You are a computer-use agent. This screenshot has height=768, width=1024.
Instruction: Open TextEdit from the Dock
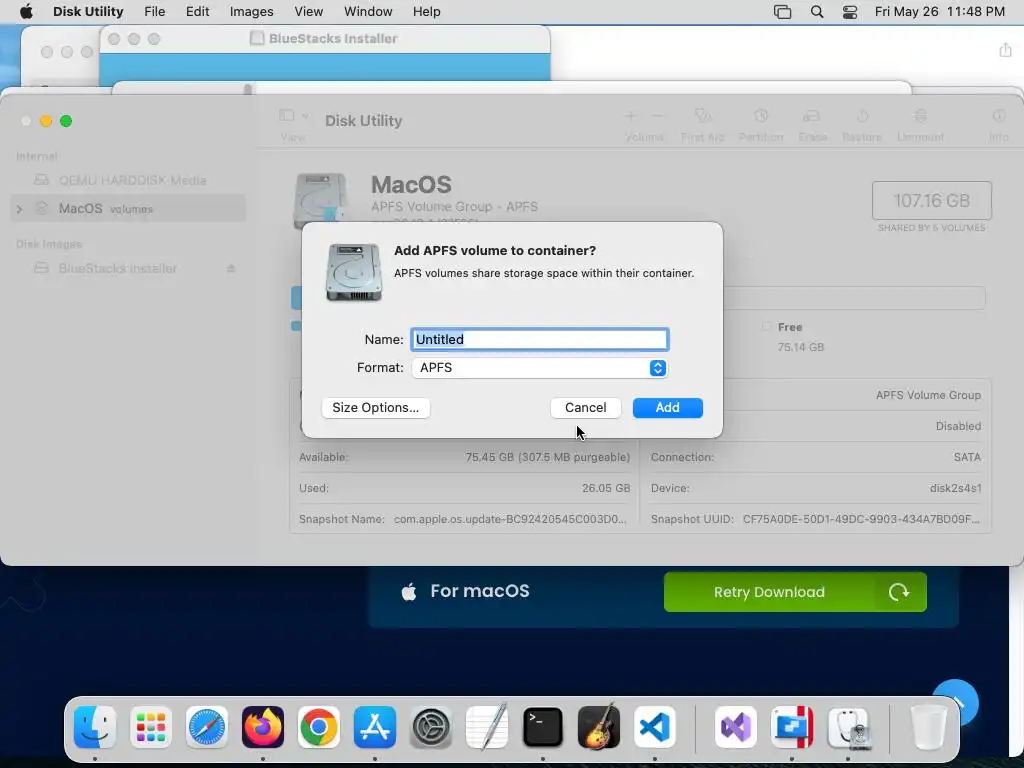point(487,727)
